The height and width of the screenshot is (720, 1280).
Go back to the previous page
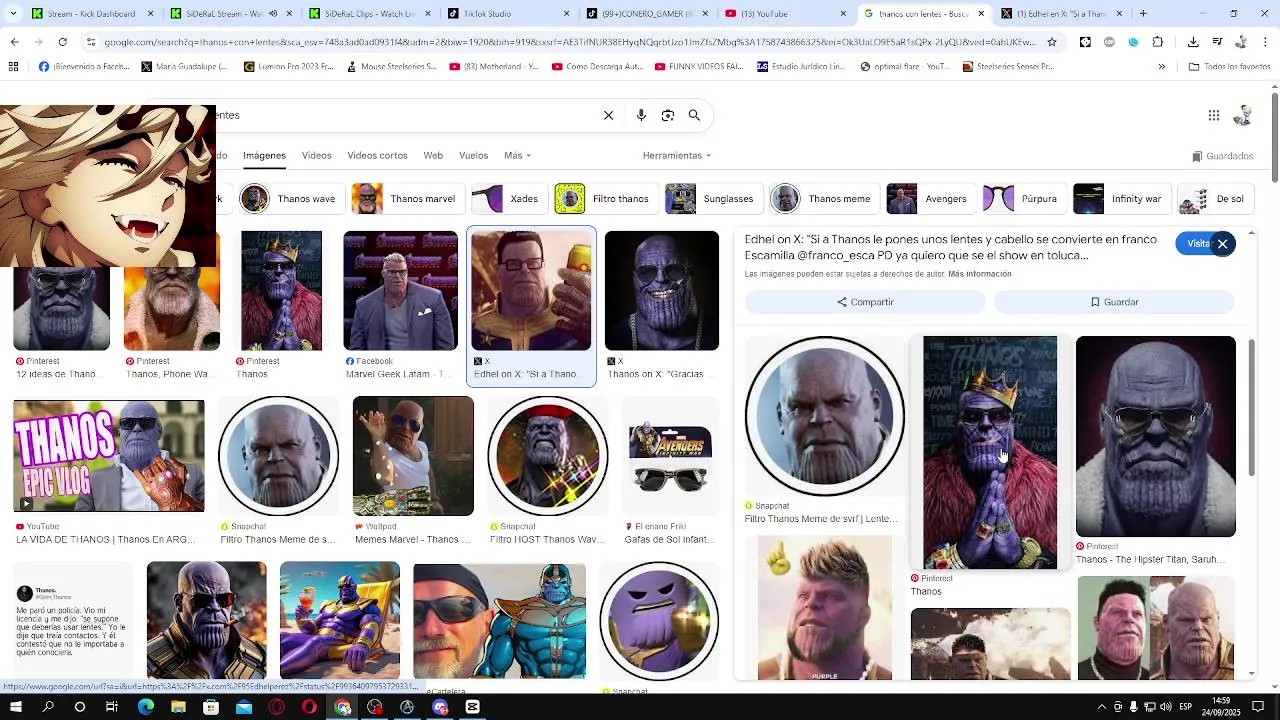(x=14, y=42)
